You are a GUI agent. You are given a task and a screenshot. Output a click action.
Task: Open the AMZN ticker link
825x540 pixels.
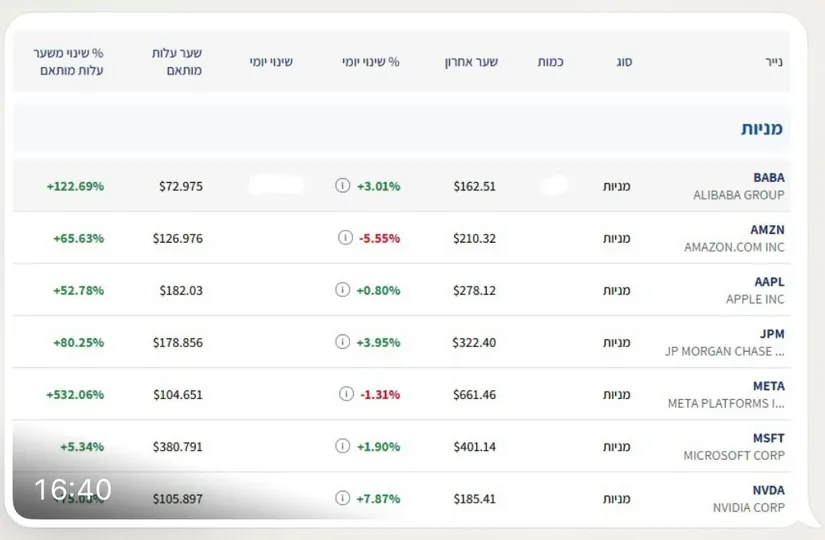click(767, 229)
